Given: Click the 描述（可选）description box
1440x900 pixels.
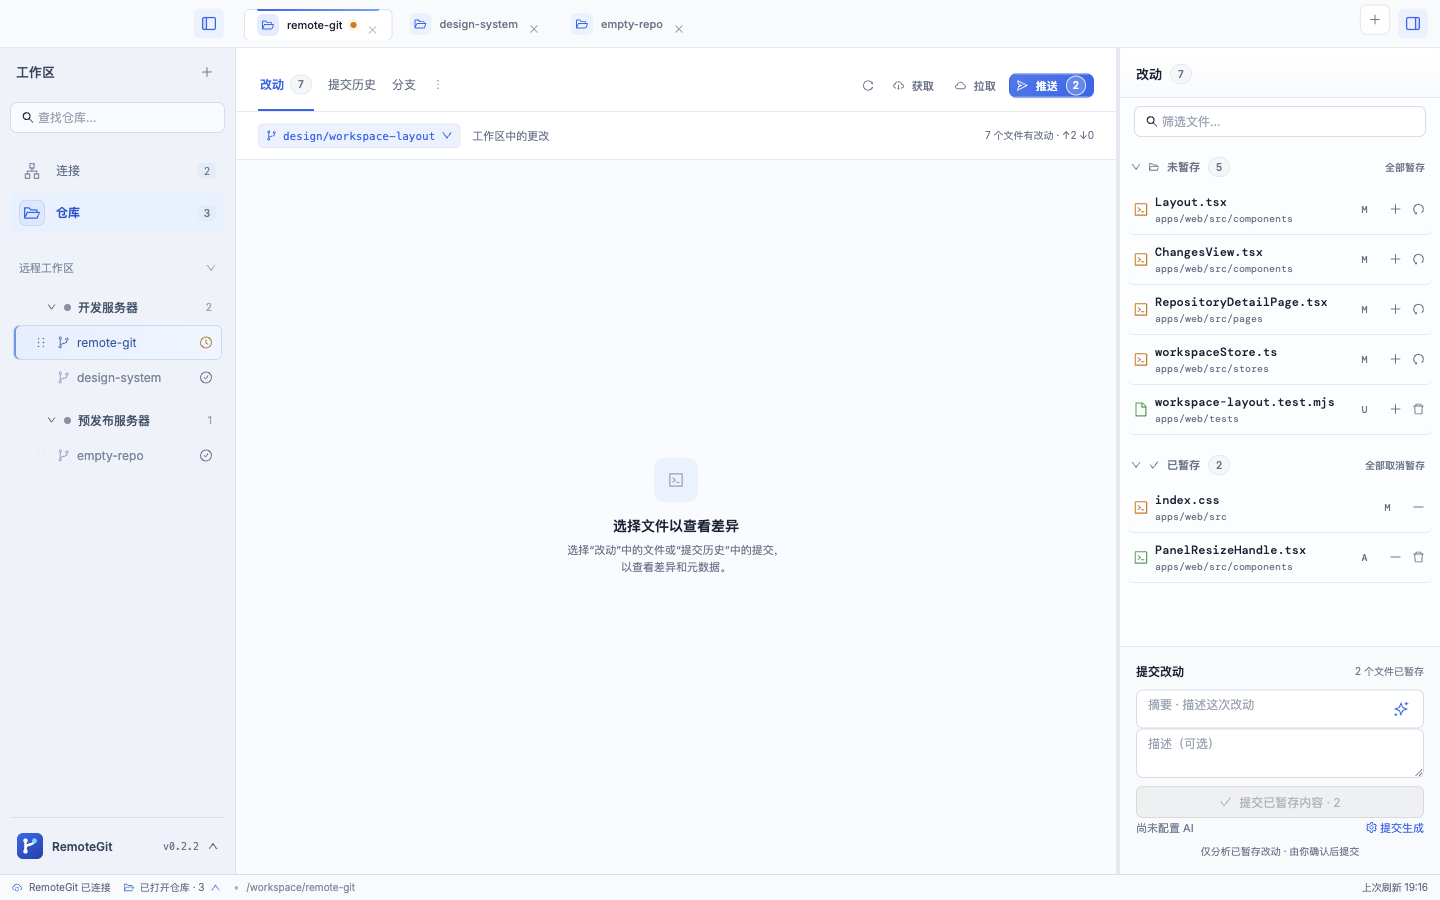Looking at the screenshot, I should point(1280,753).
